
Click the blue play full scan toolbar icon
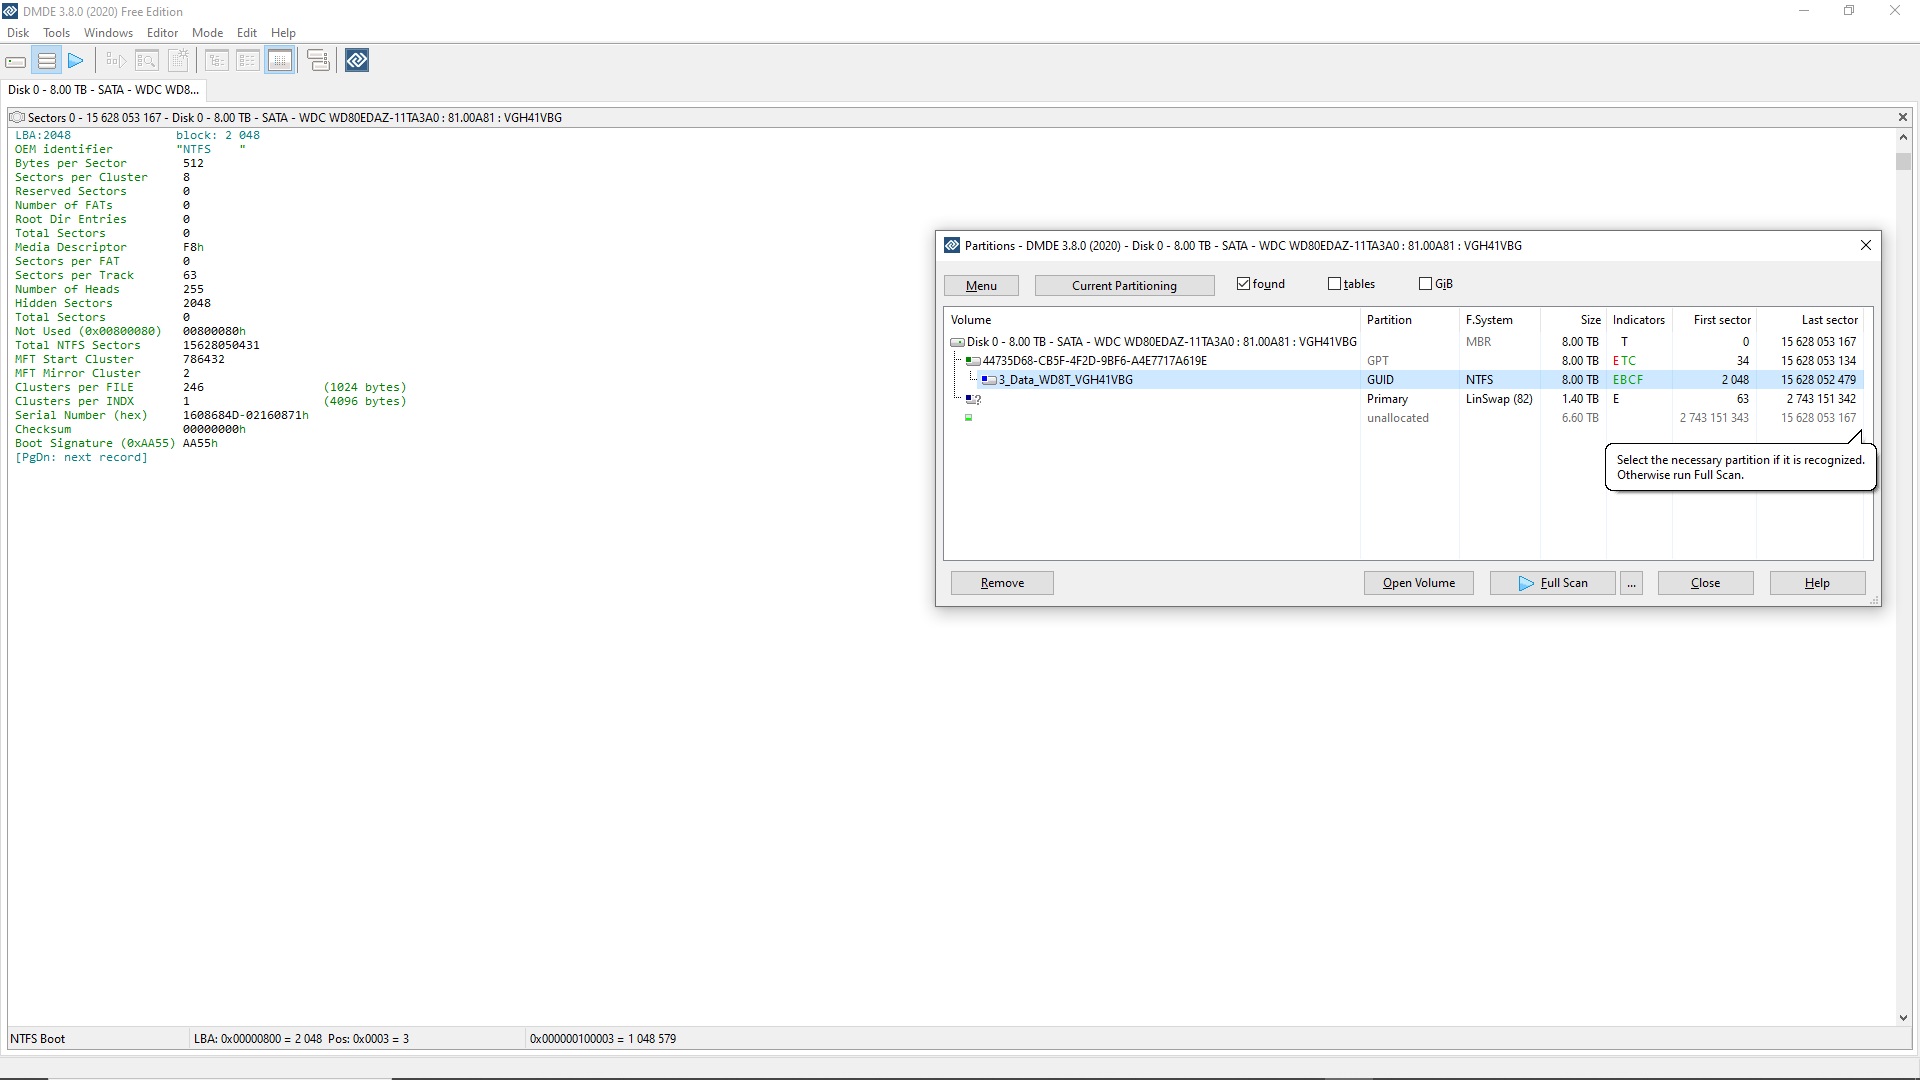click(76, 61)
